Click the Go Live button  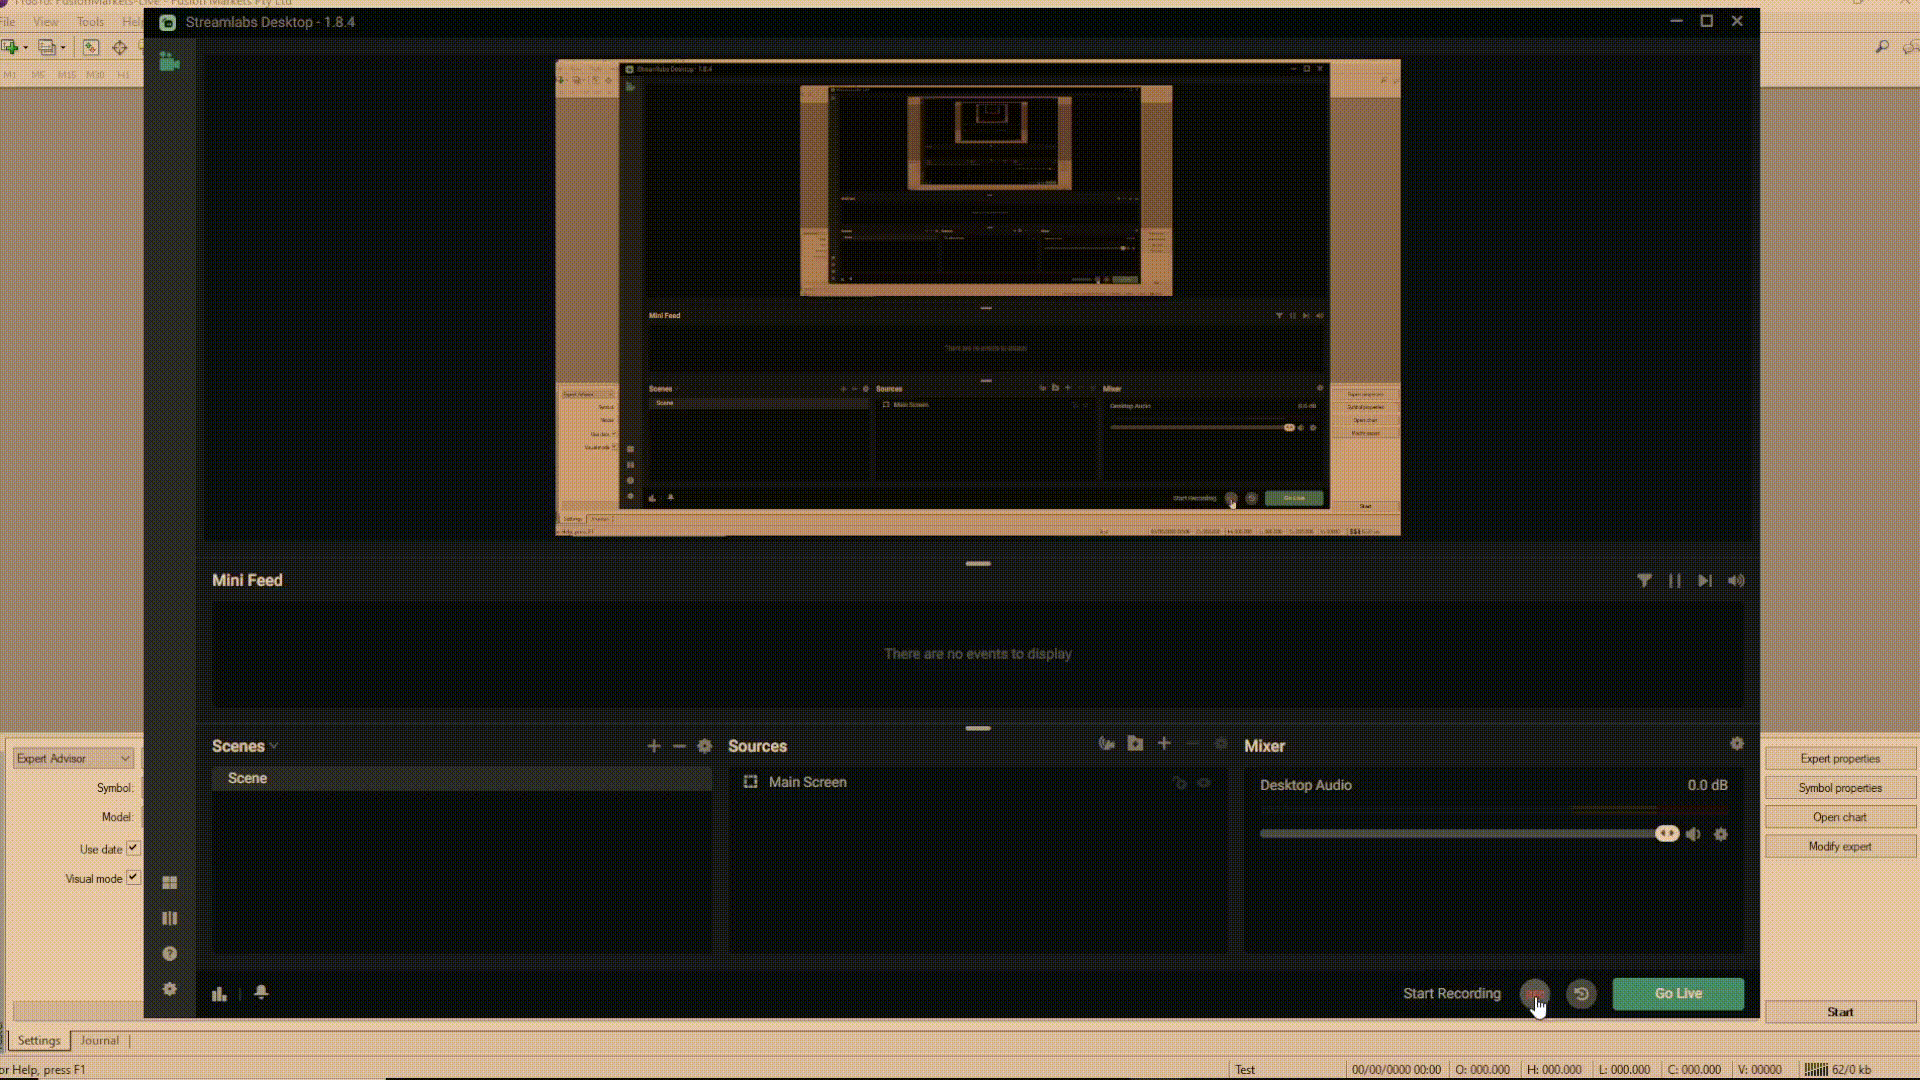click(1678, 994)
